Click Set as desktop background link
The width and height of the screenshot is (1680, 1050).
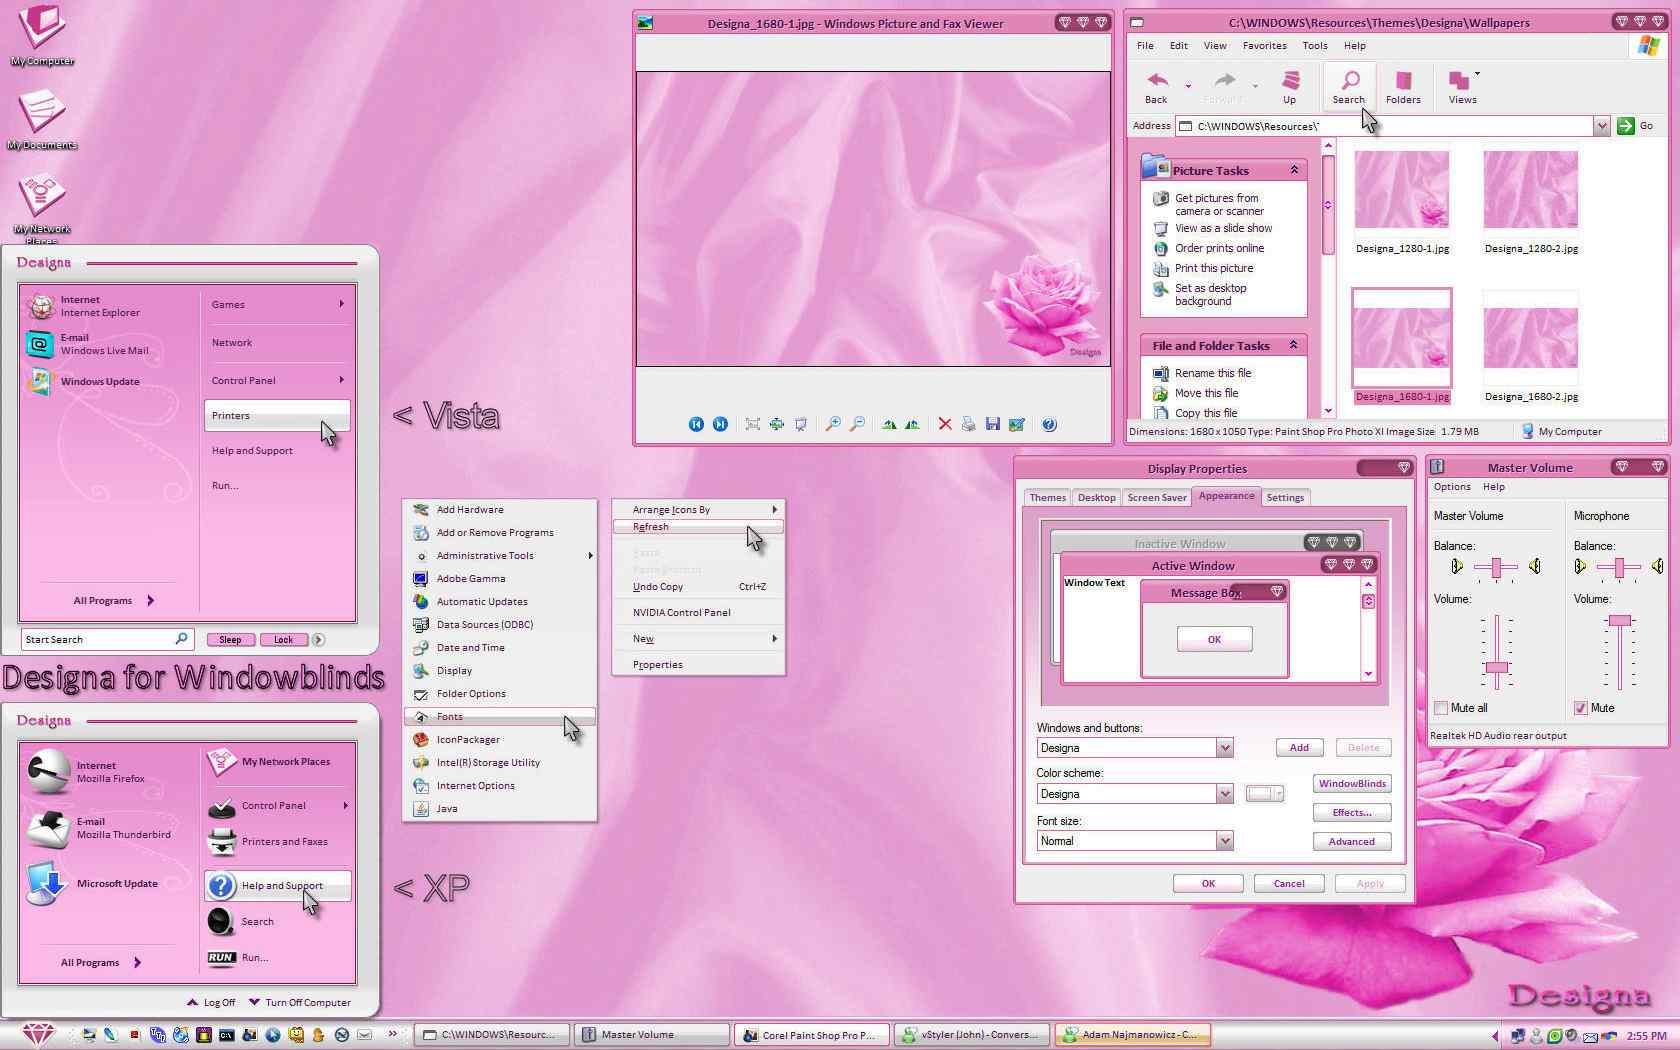[x=1211, y=295]
